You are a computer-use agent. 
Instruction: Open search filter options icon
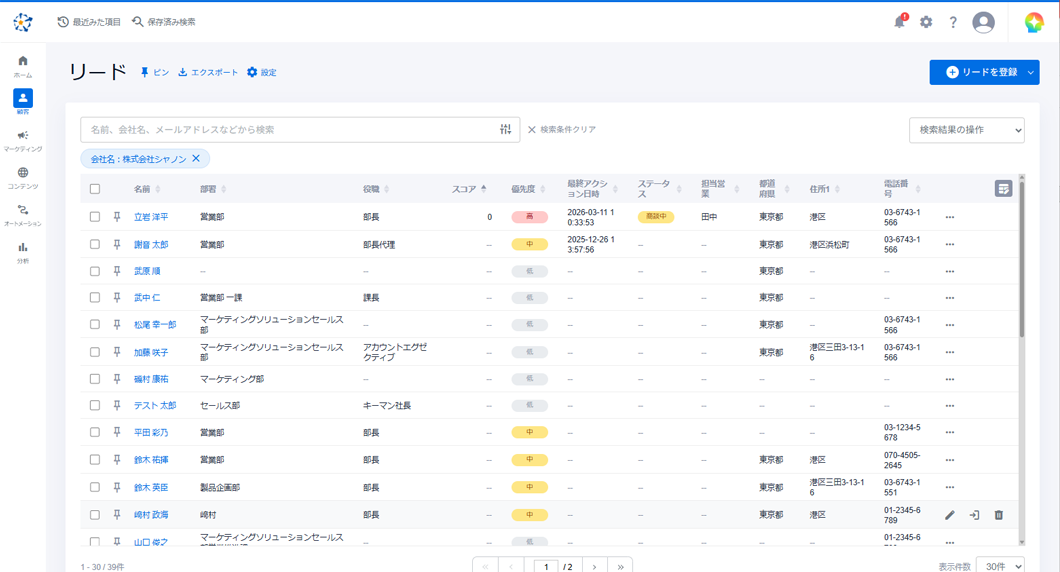tap(506, 130)
